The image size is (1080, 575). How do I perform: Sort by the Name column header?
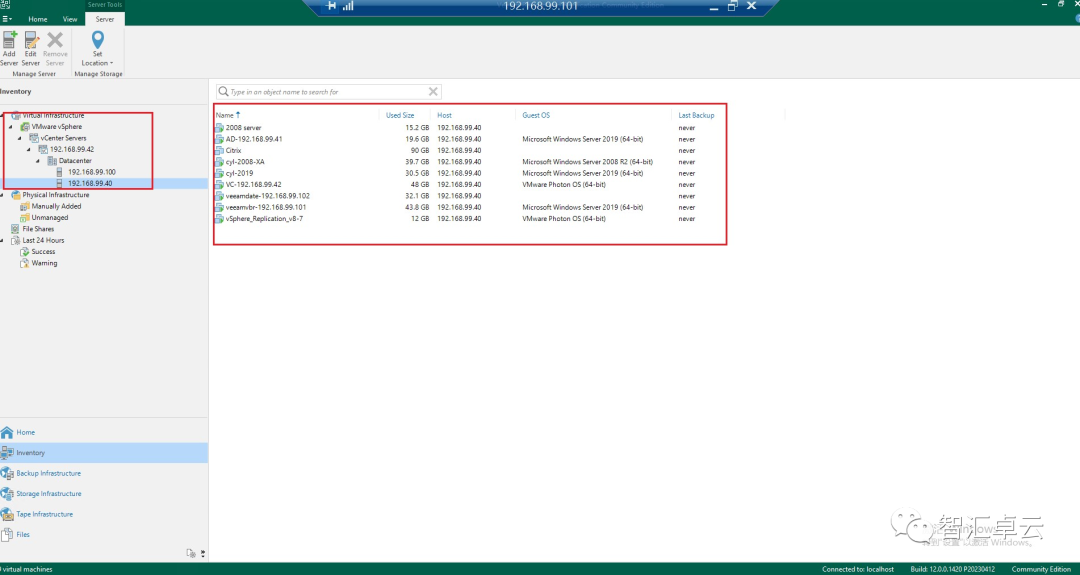(225, 115)
